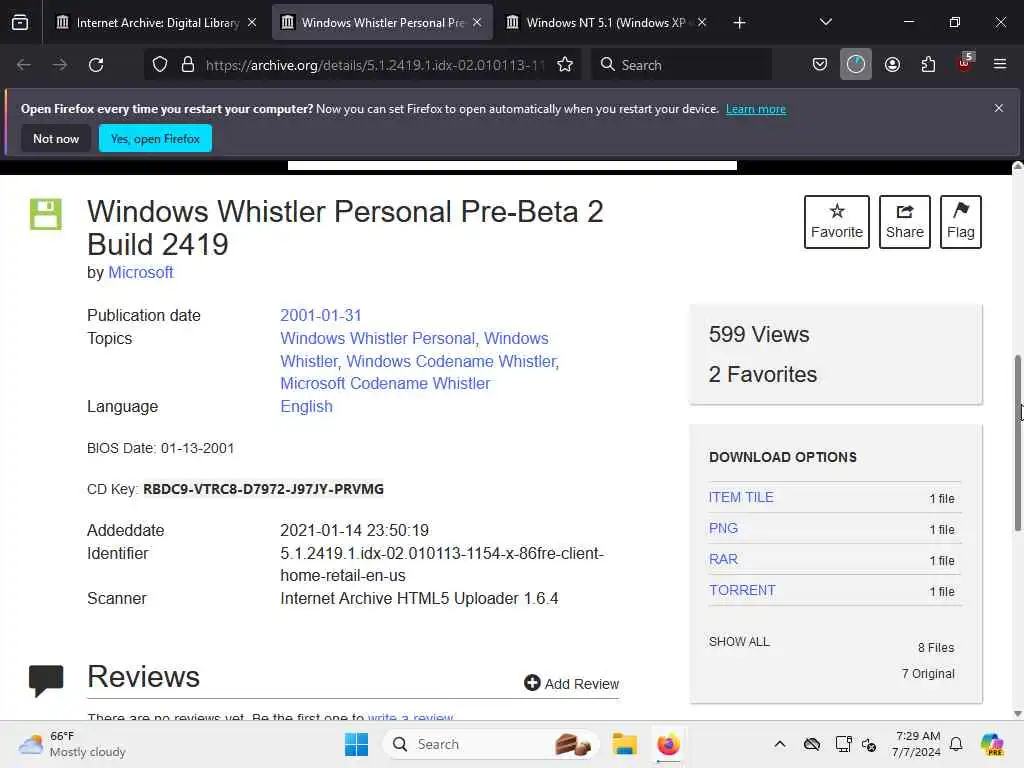This screenshot has height=768, width=1024.
Task: Open a new browser tab
Action: click(739, 23)
